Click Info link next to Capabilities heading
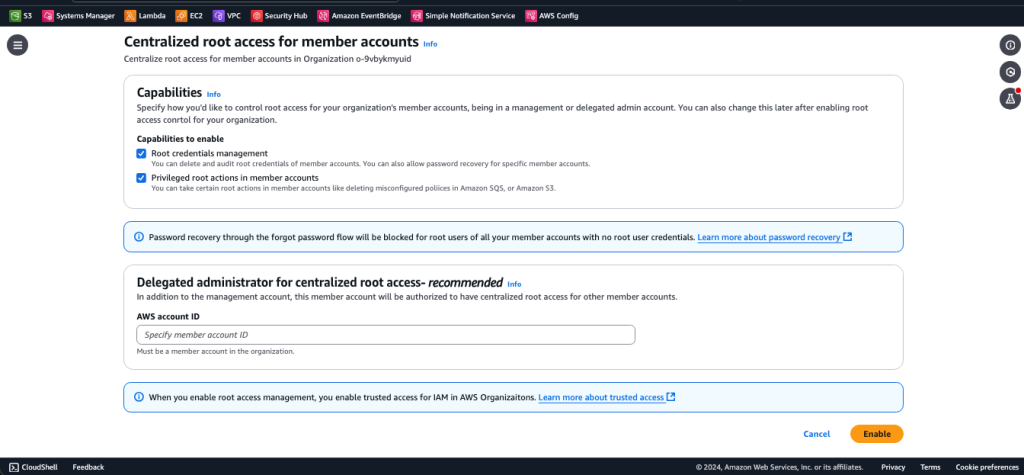The width and height of the screenshot is (1024, 475). coord(214,94)
